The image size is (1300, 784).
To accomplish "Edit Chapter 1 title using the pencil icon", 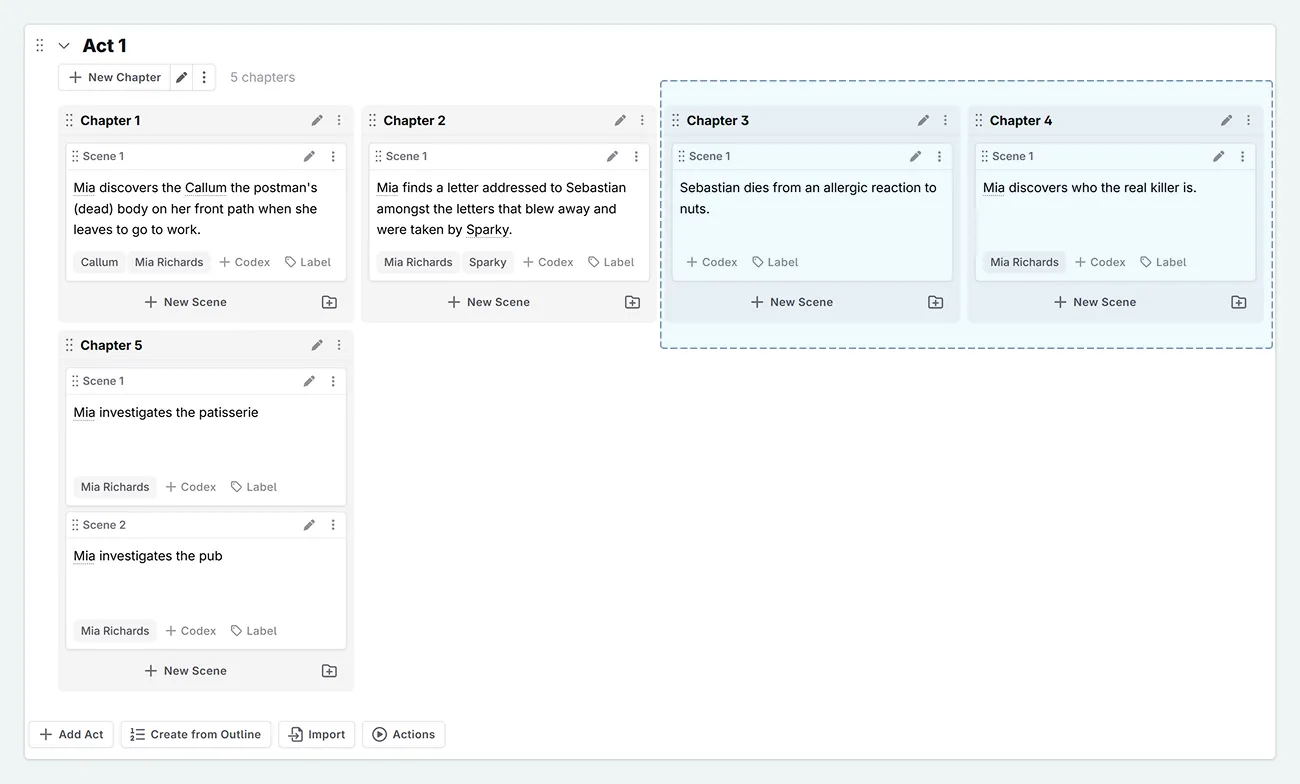I will click(317, 120).
